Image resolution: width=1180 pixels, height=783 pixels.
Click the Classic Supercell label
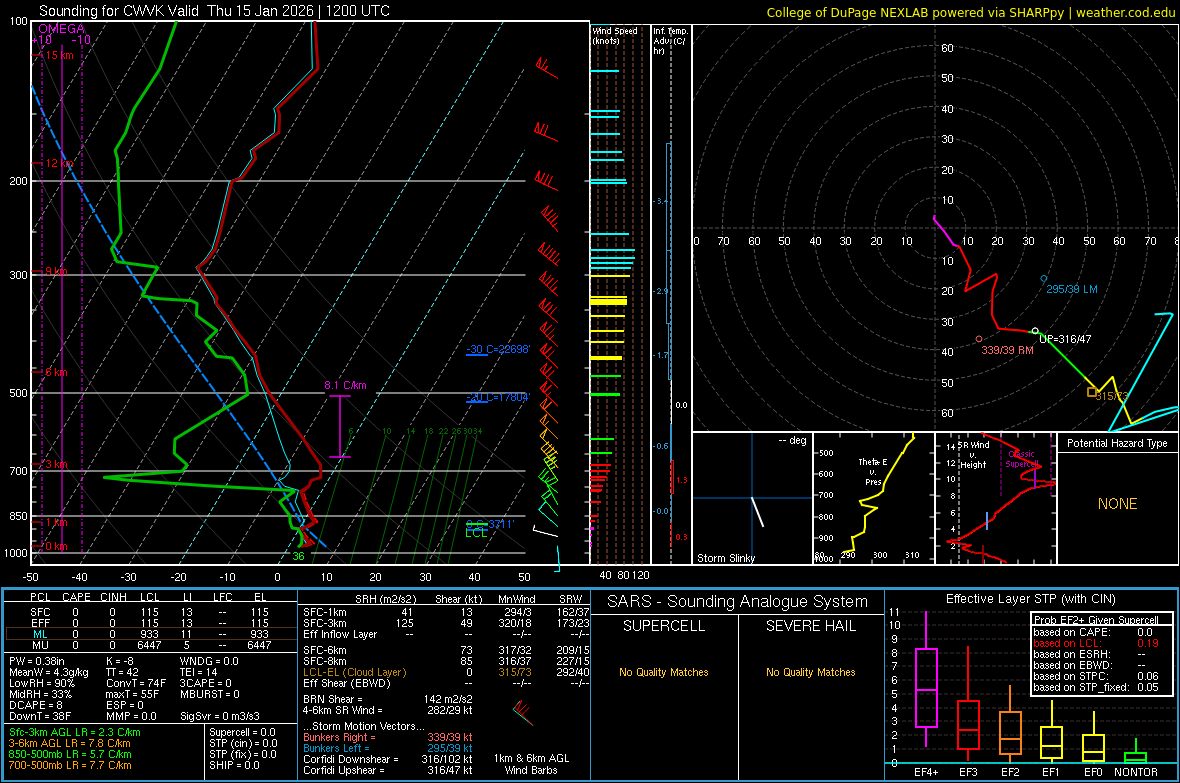point(1022,459)
